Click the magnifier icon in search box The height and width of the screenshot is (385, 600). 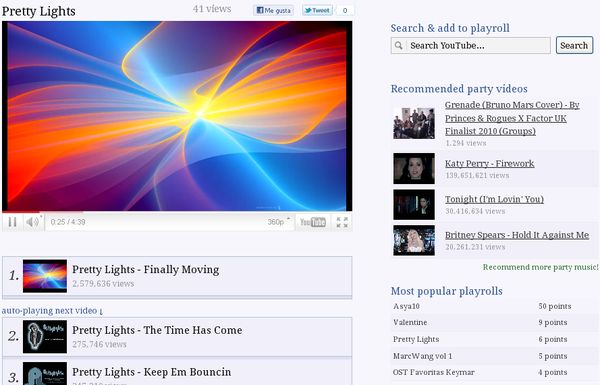click(x=398, y=46)
